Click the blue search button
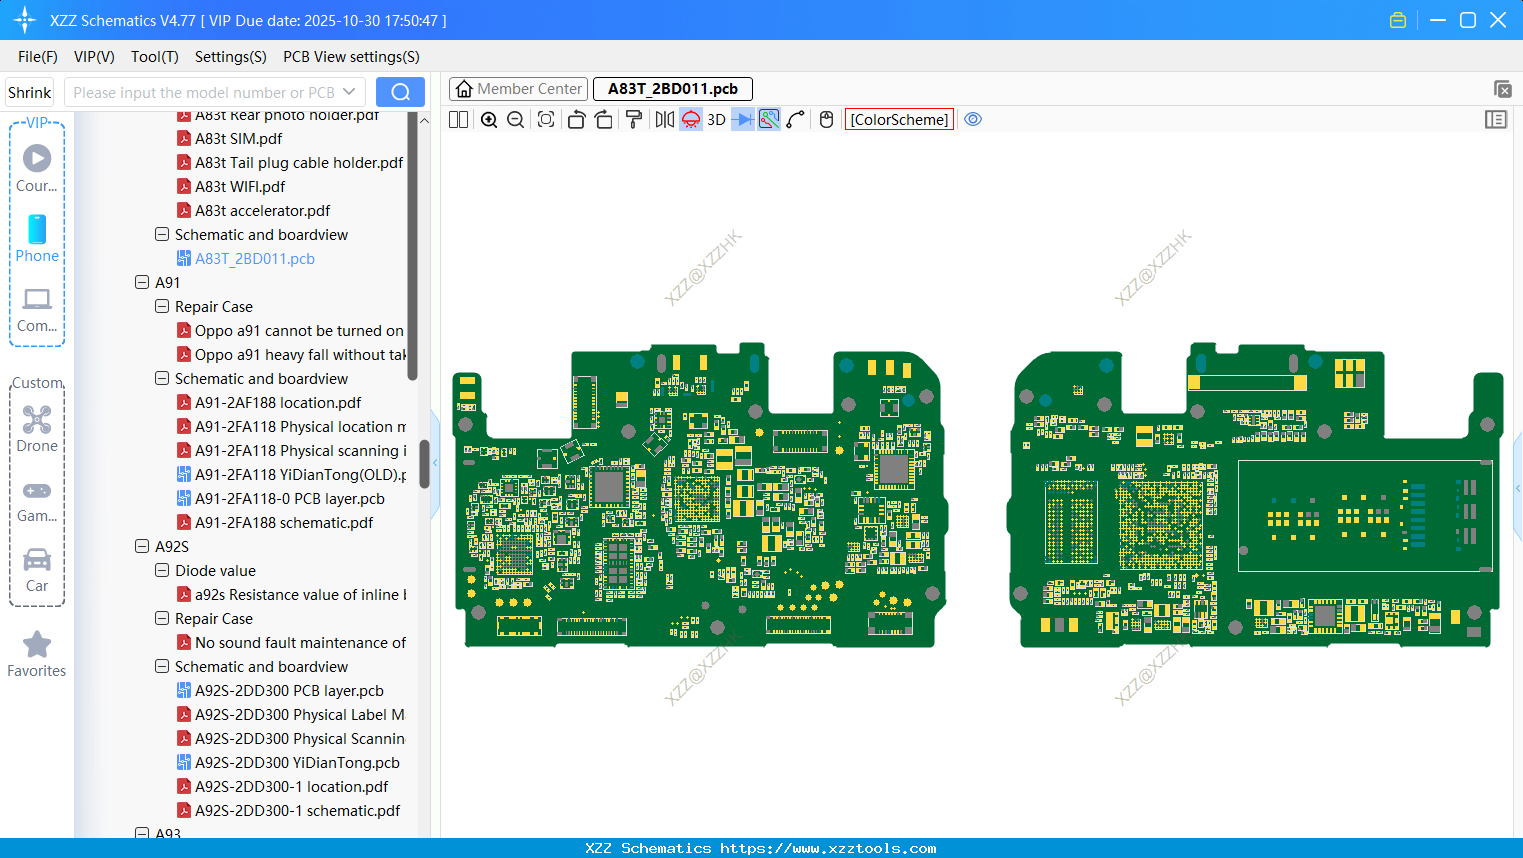This screenshot has width=1523, height=858. (400, 92)
